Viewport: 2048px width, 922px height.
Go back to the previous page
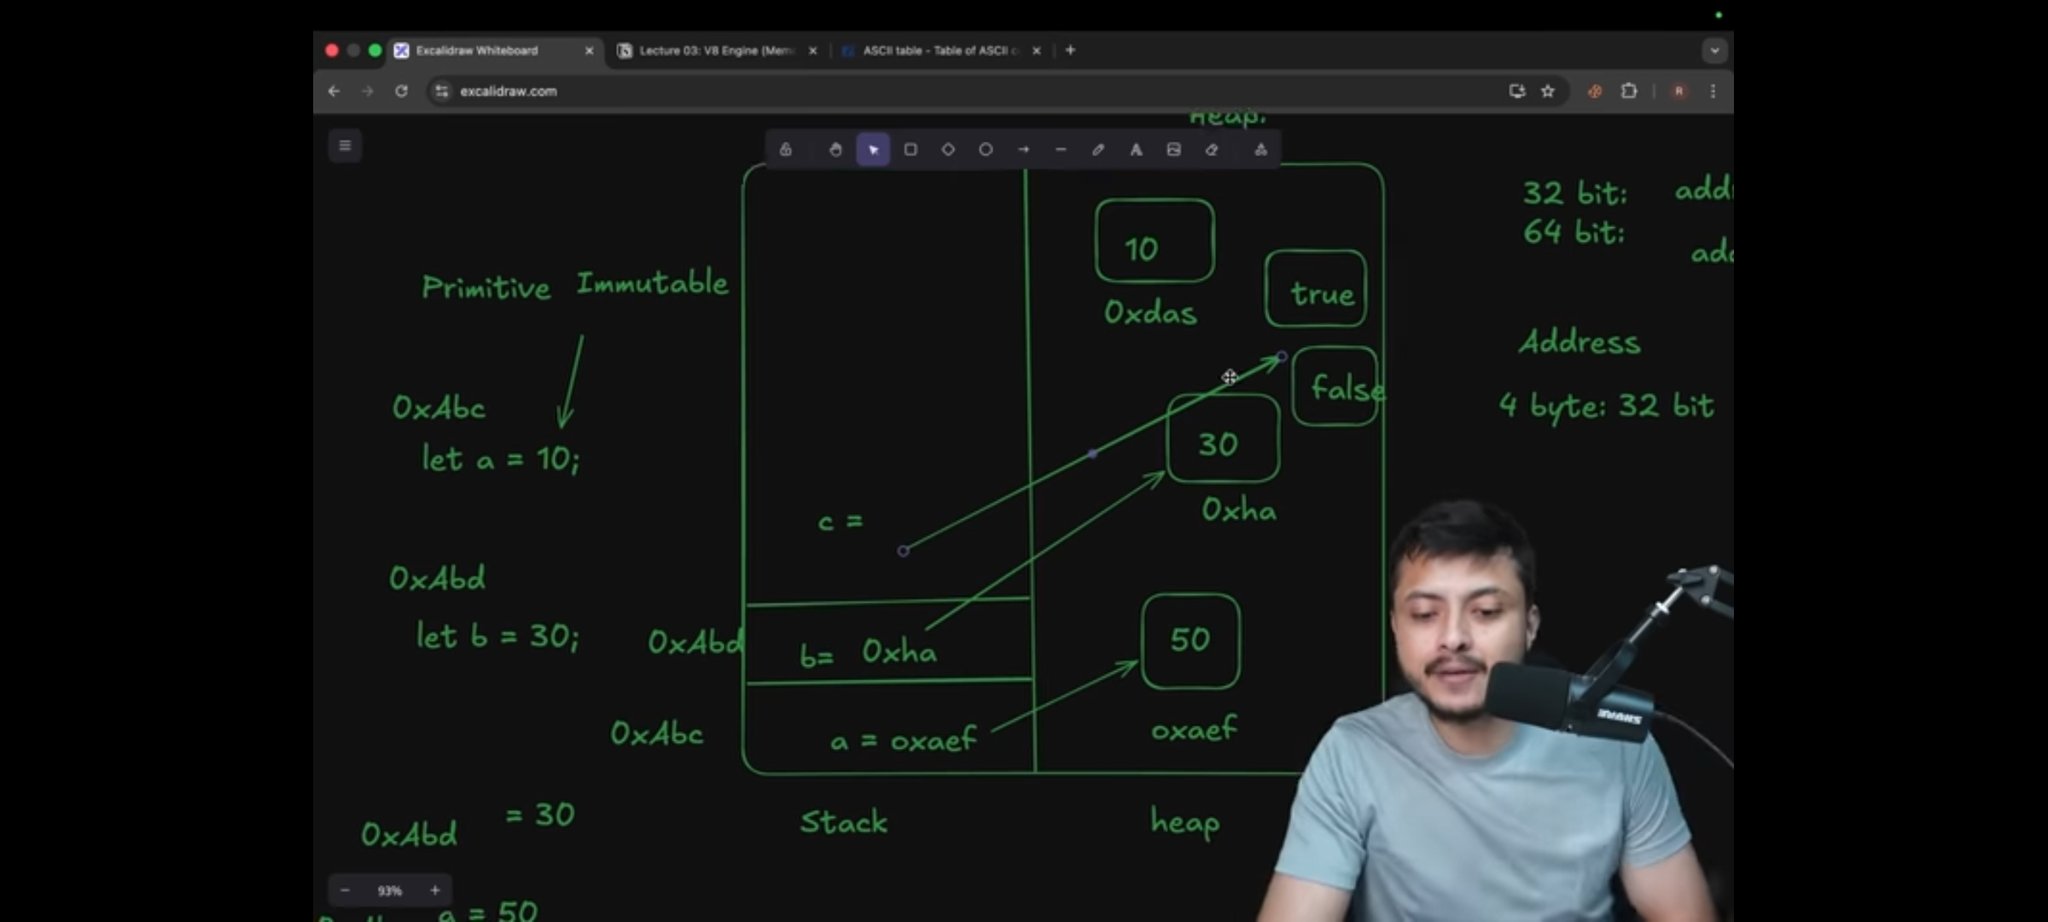(x=334, y=91)
